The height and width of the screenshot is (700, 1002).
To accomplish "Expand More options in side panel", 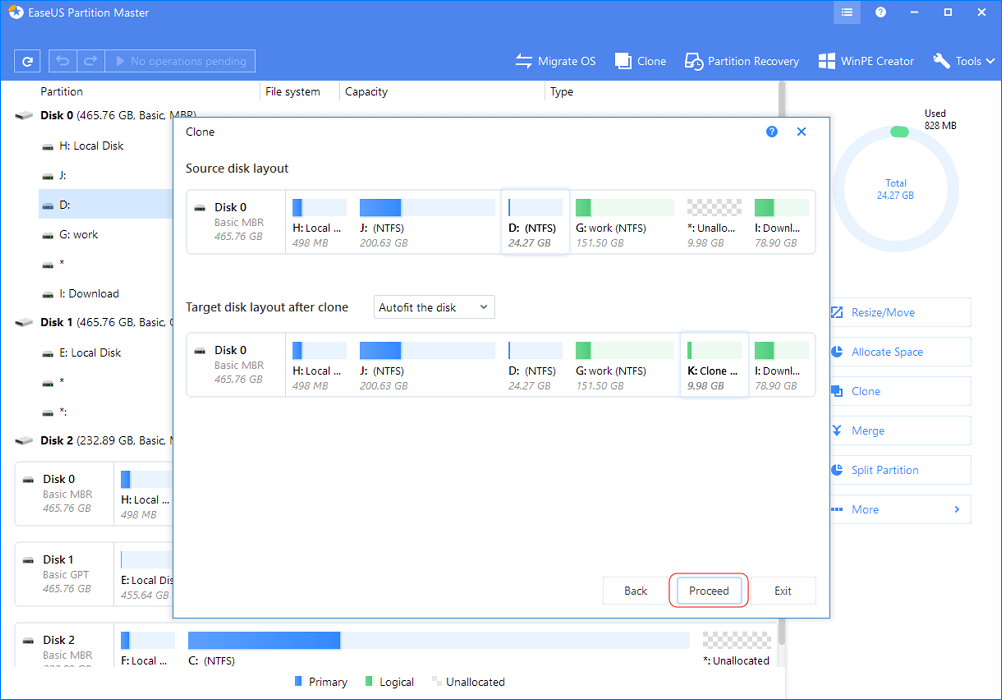I will point(901,509).
